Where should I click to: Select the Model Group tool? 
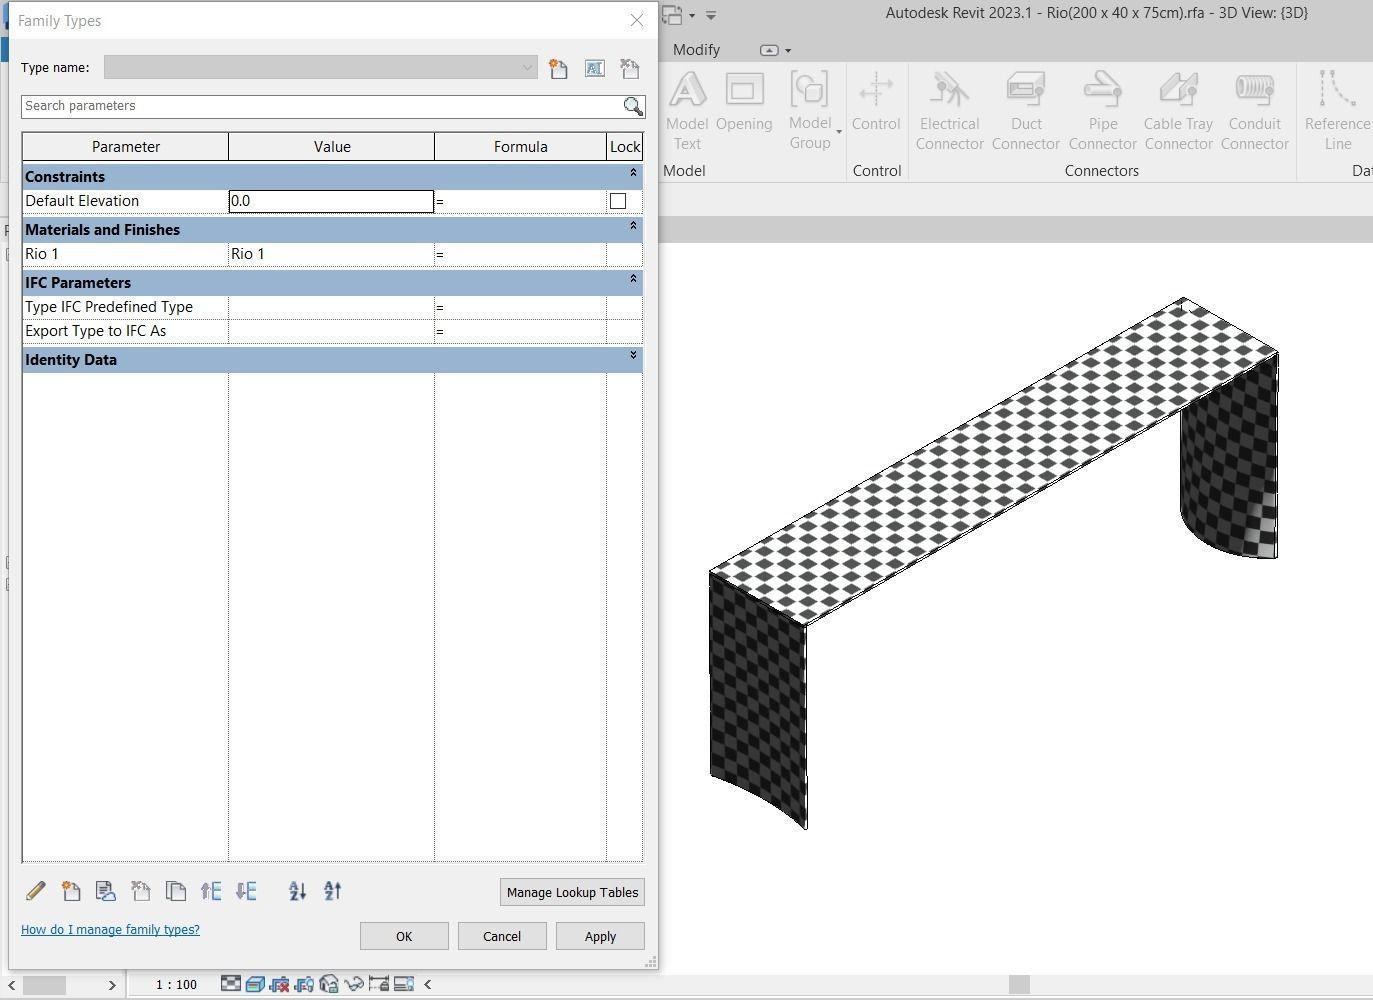[810, 110]
